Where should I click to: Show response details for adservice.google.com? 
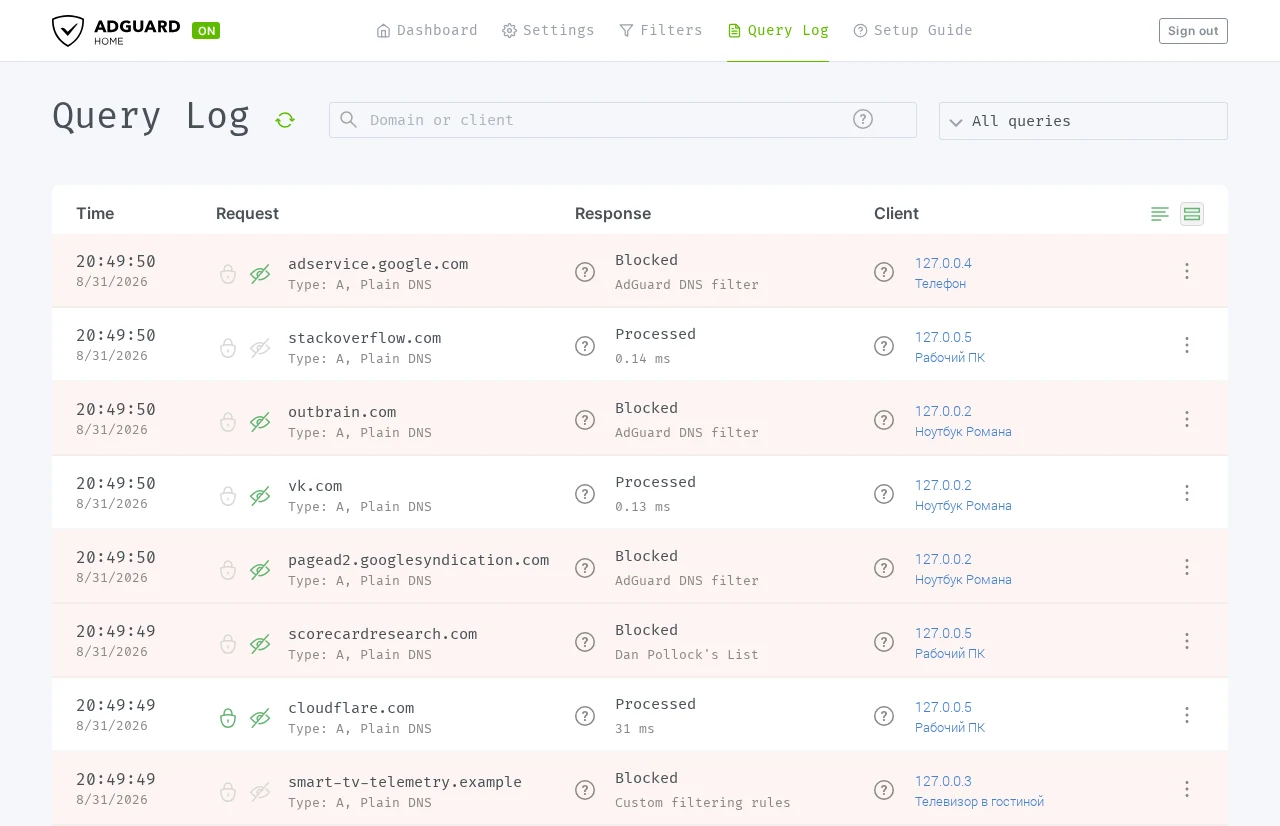coord(585,272)
